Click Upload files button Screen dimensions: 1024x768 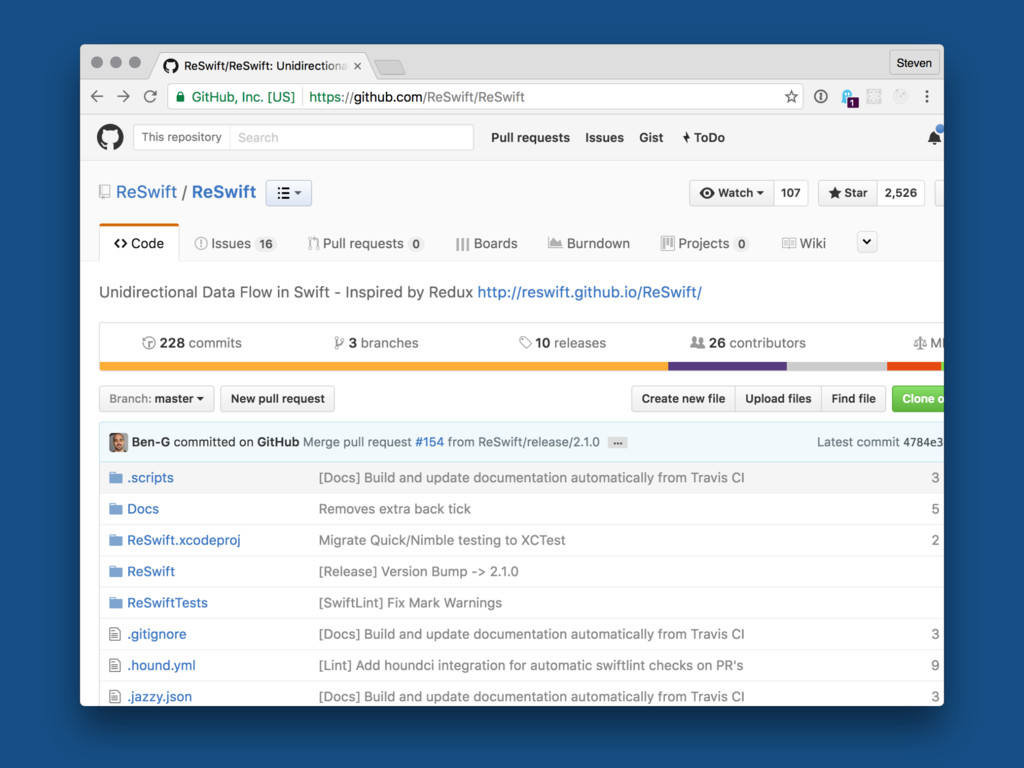click(x=778, y=398)
